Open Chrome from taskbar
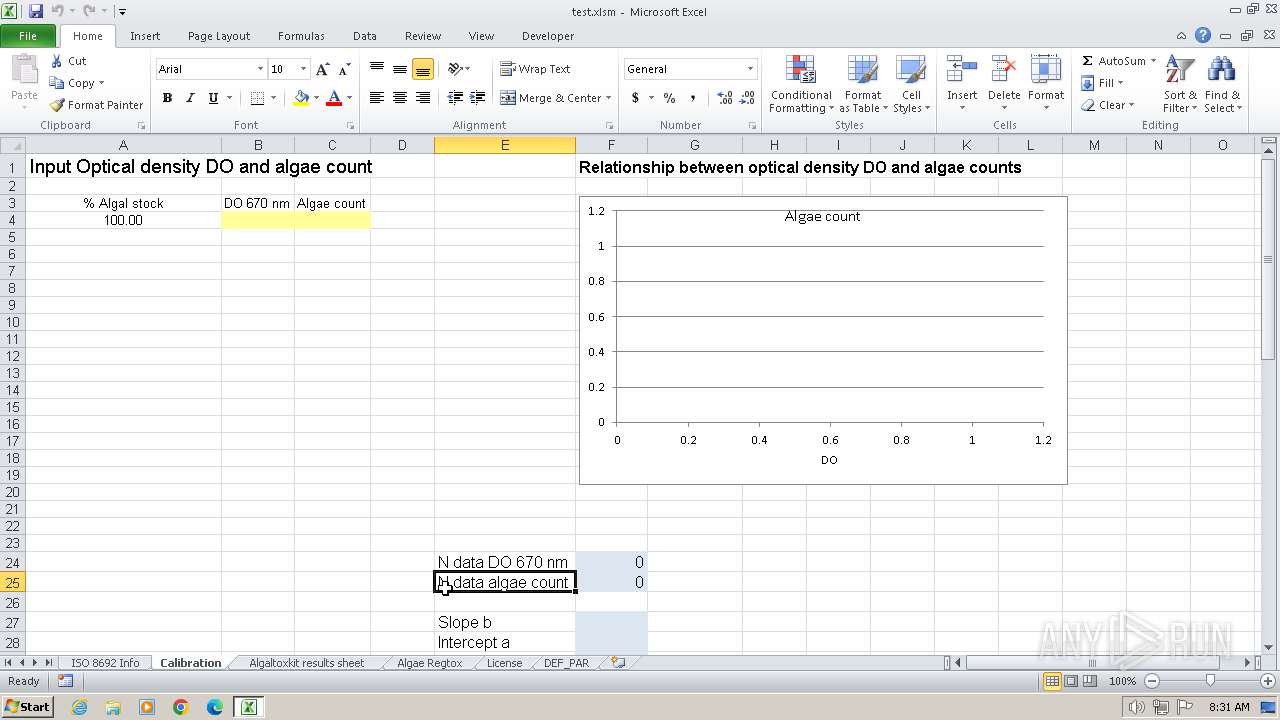Image resolution: width=1280 pixels, height=720 pixels. (181, 707)
